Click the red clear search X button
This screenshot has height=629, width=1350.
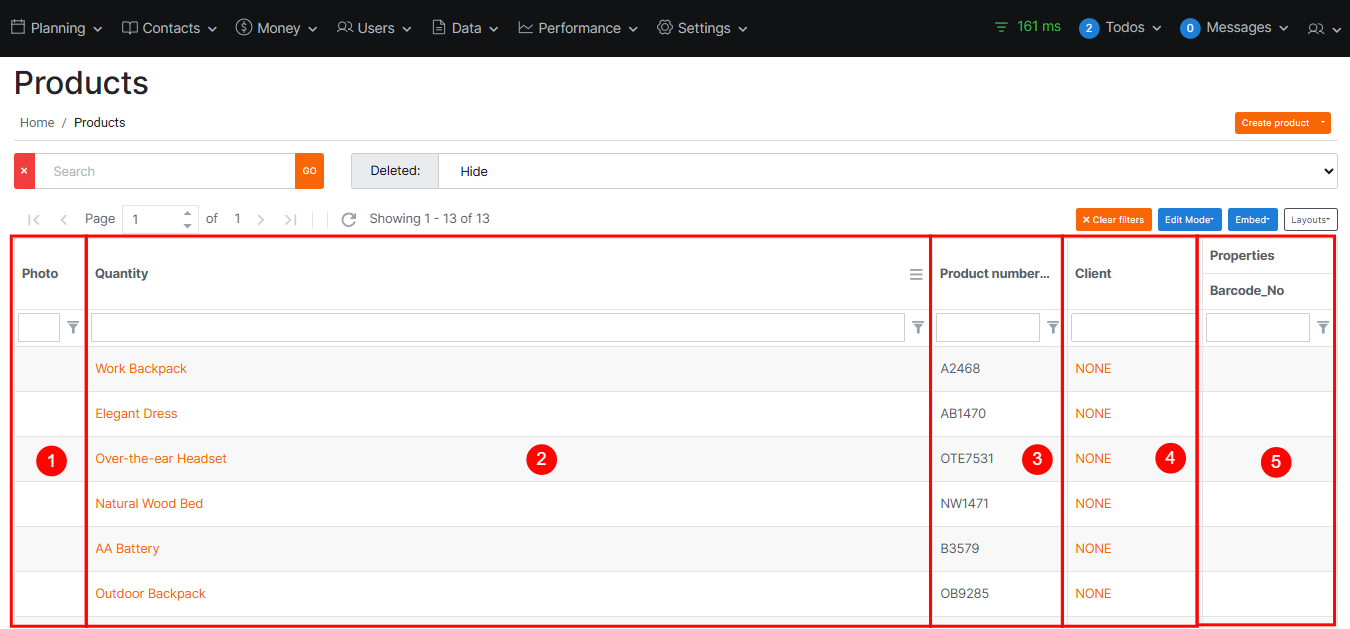coord(24,171)
